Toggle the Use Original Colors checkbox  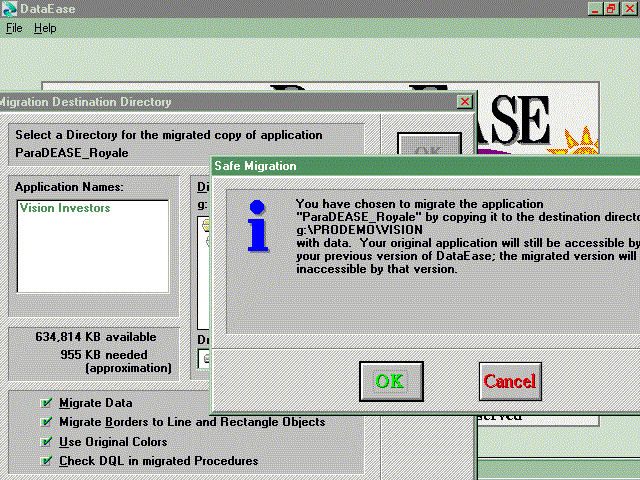click(x=46, y=442)
